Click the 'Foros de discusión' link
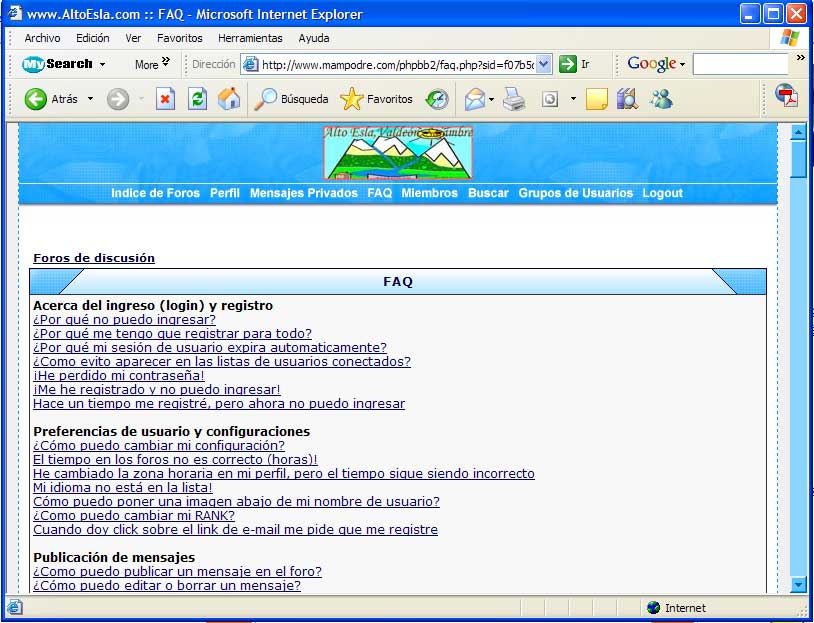 94,258
